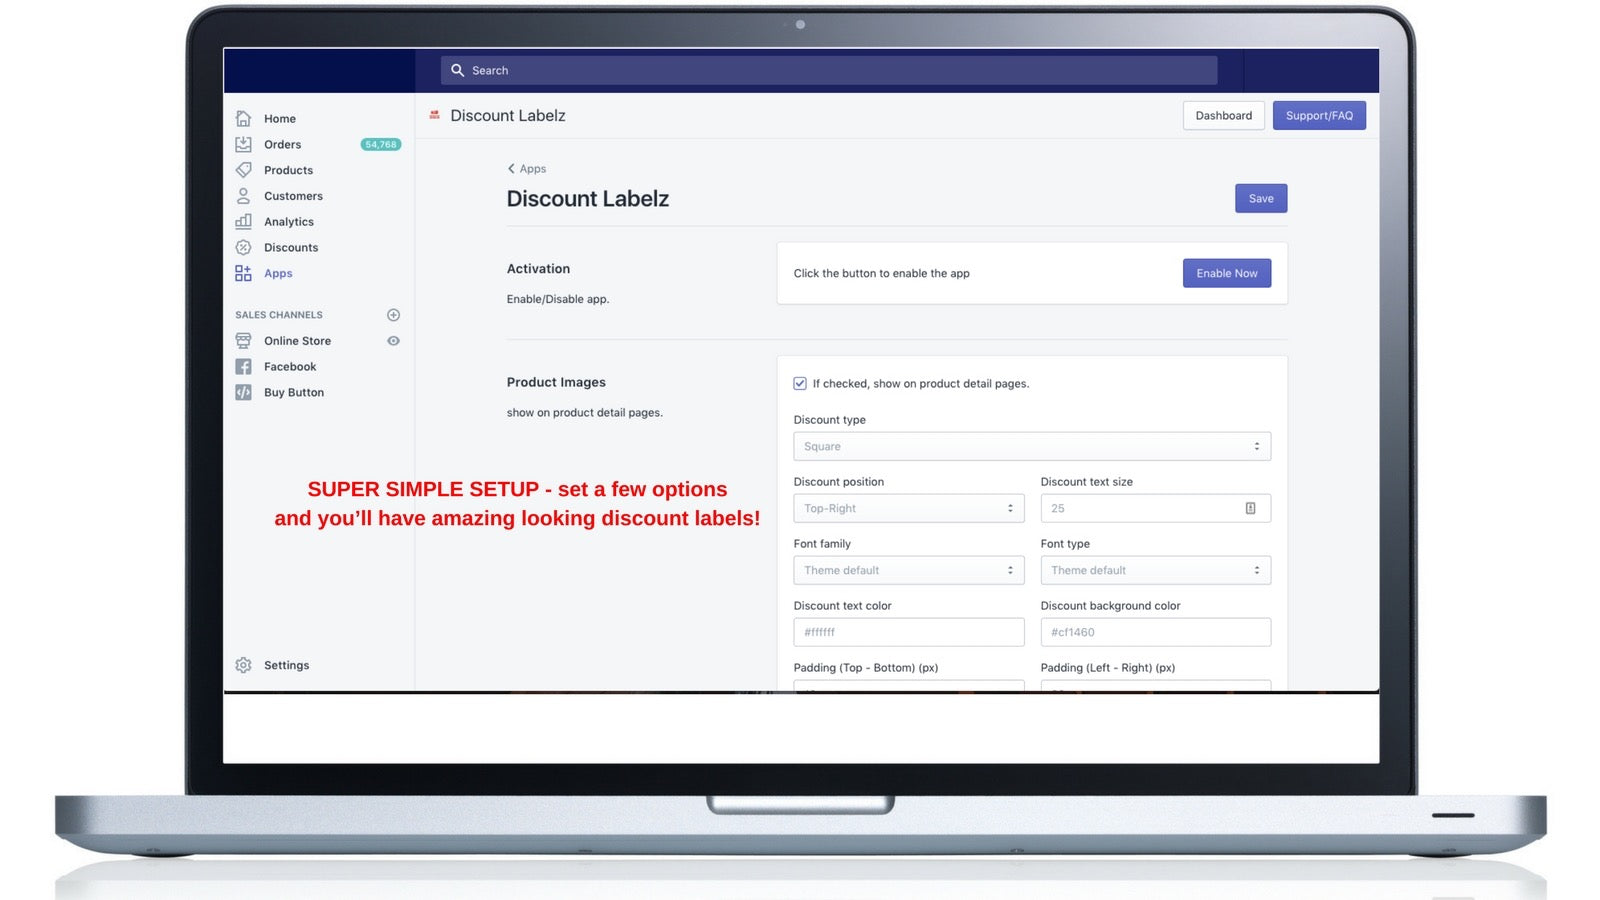Image resolution: width=1600 pixels, height=900 pixels.
Task: Save the Discount Labelz settings
Action: (x=1260, y=198)
